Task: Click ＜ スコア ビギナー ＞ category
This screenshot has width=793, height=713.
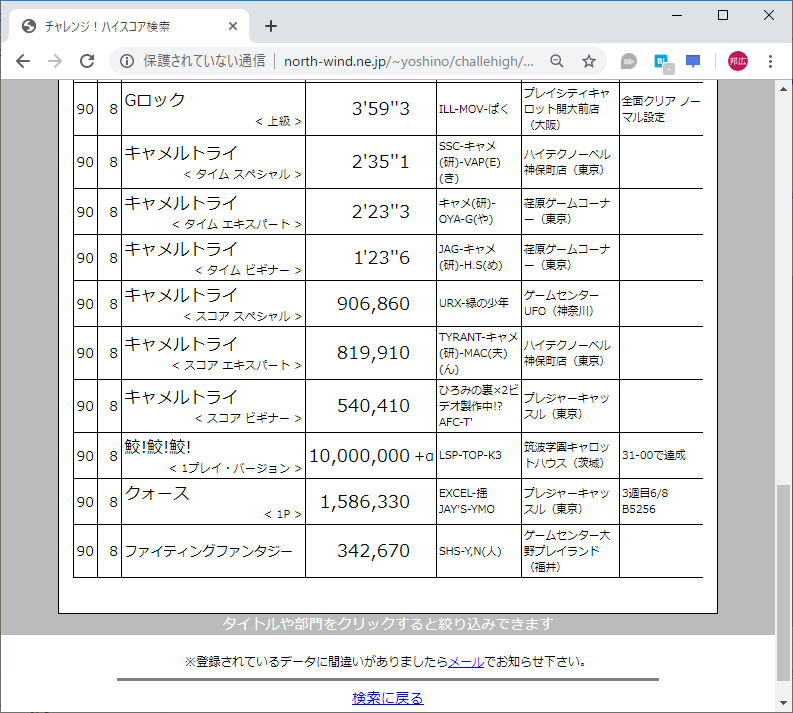Action: point(248,418)
